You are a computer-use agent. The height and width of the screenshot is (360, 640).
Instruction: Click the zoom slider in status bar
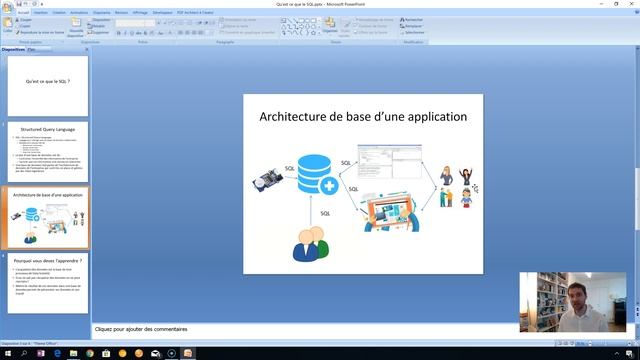click(x=608, y=344)
